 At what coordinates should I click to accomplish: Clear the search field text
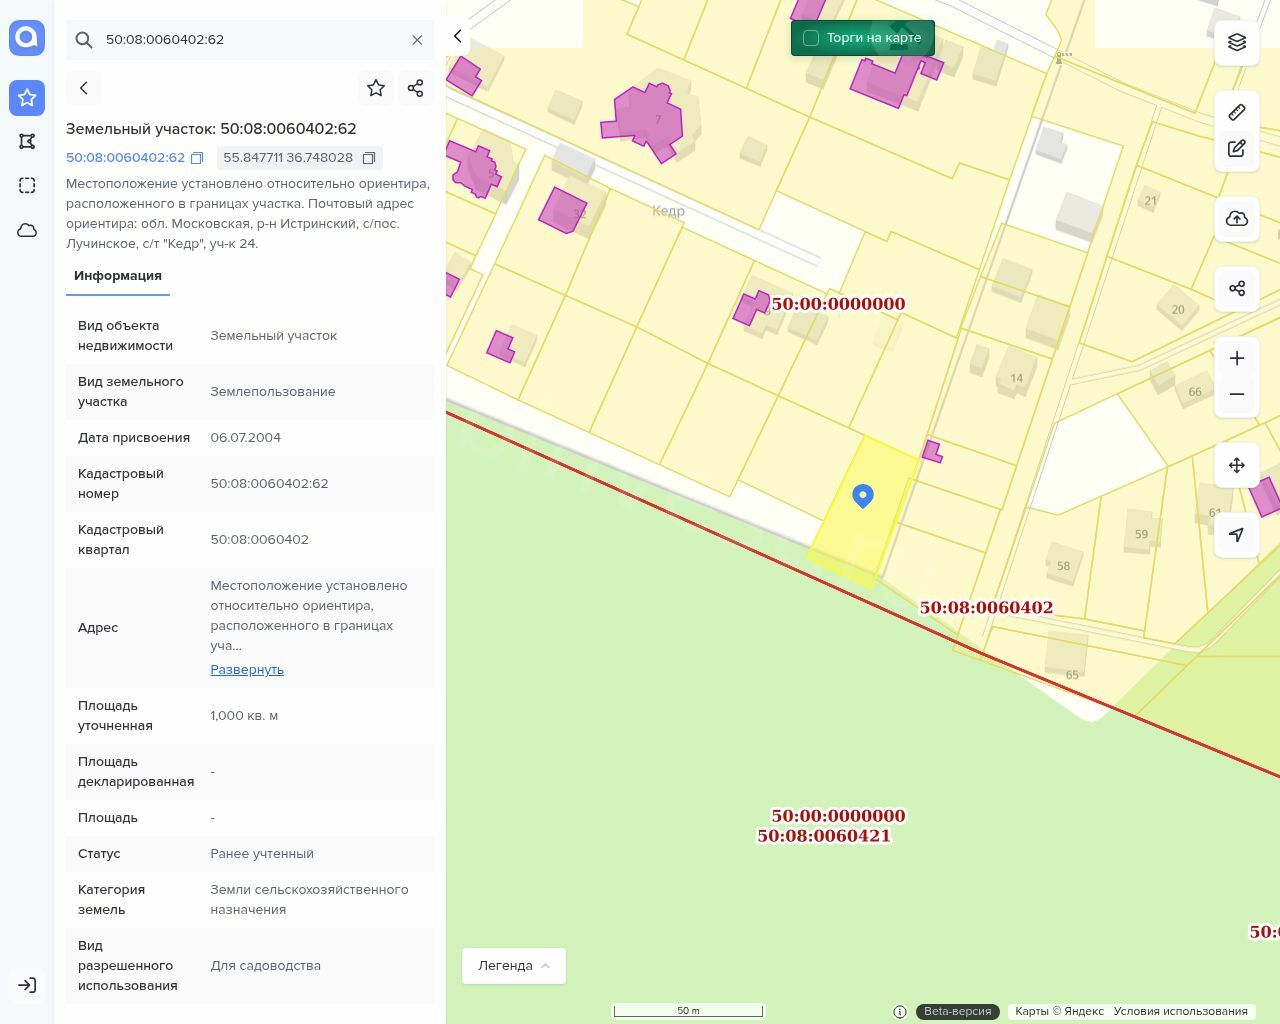(x=417, y=40)
